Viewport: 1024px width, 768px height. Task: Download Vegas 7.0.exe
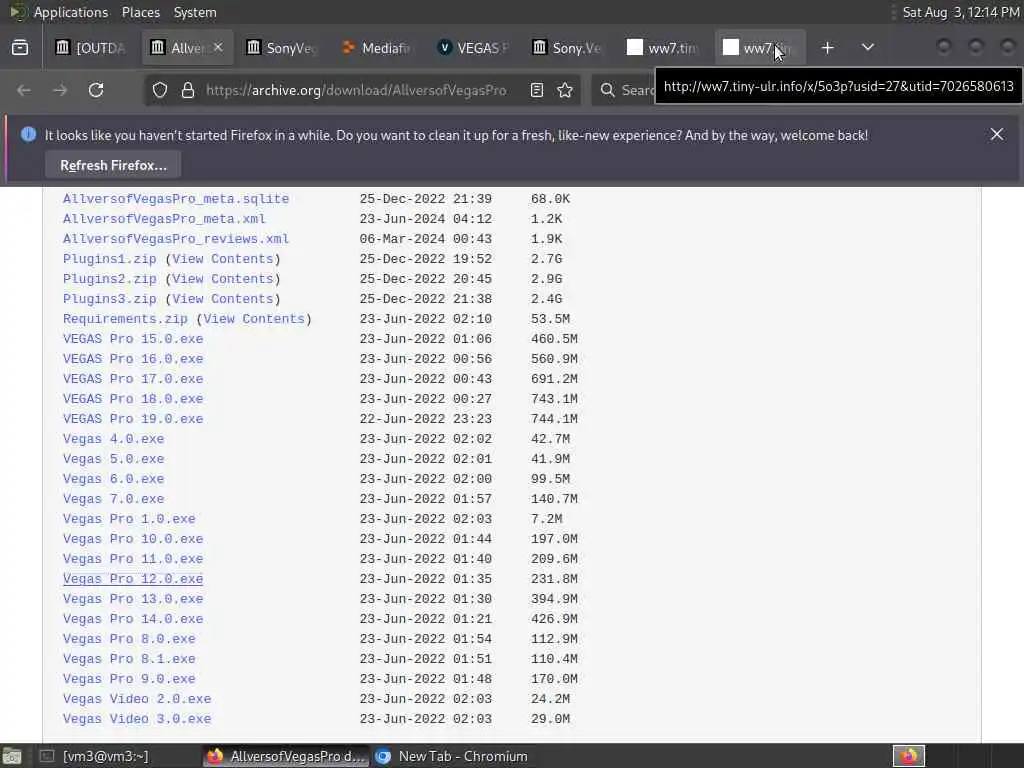(114, 499)
